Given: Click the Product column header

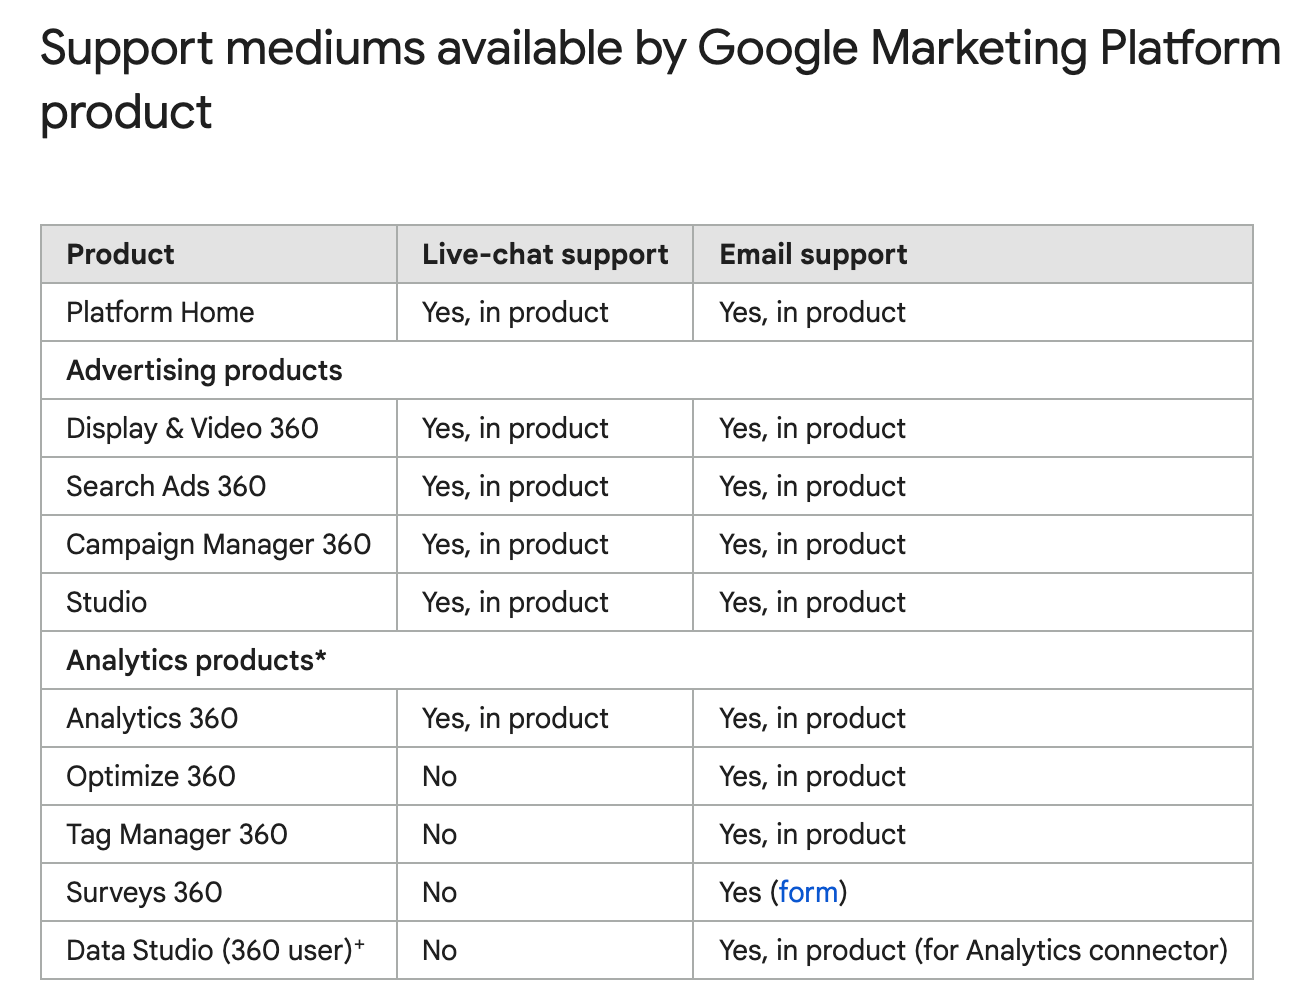Looking at the screenshot, I should 120,254.
